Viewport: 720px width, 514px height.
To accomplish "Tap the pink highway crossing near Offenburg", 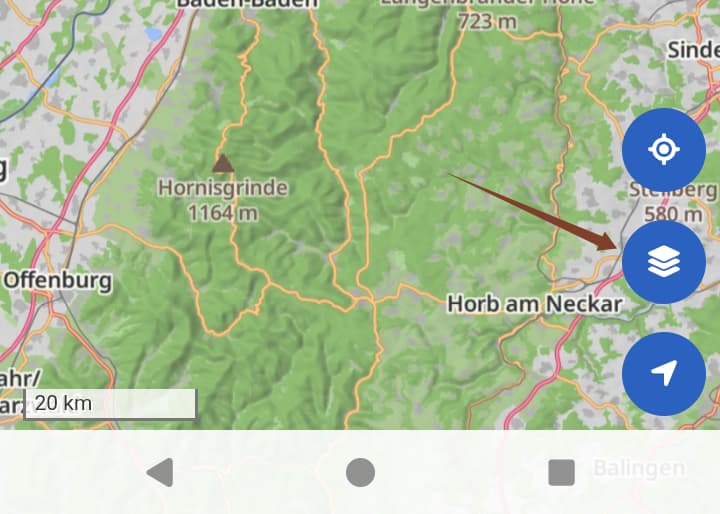I will point(48,233).
